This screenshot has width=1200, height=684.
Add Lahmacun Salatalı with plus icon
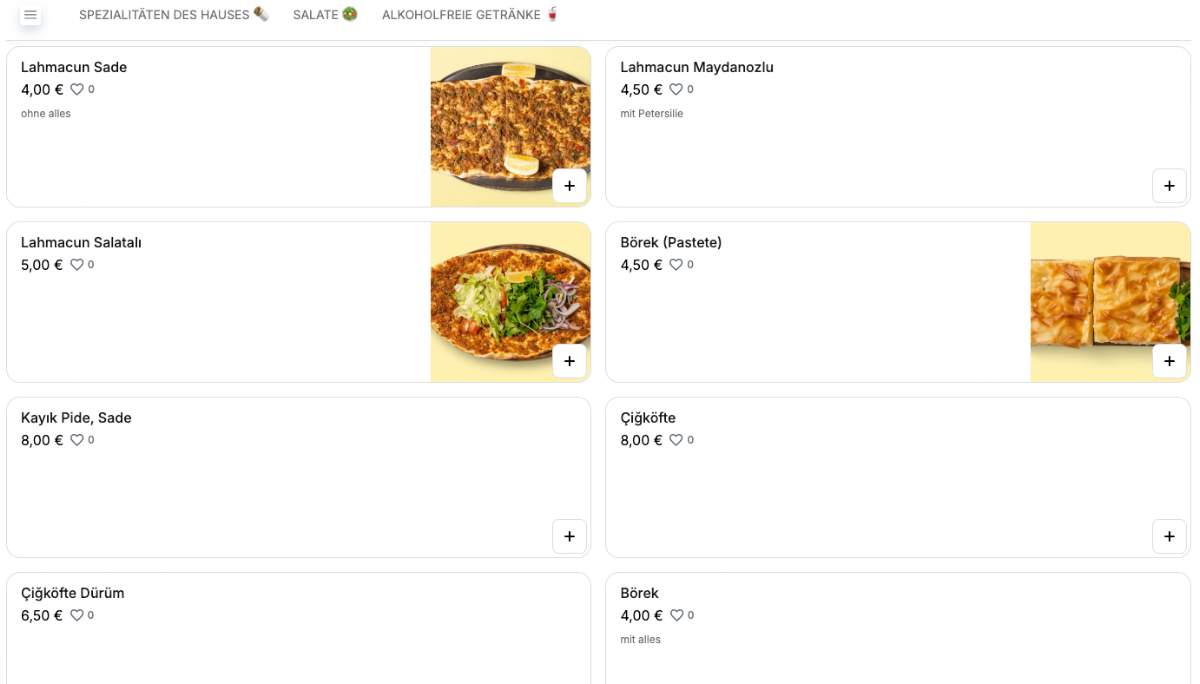tap(569, 361)
